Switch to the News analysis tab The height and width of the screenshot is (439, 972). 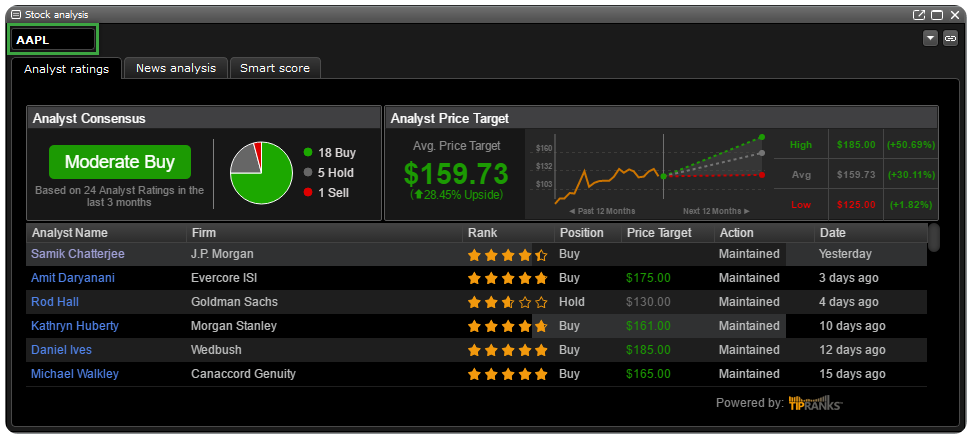point(176,68)
